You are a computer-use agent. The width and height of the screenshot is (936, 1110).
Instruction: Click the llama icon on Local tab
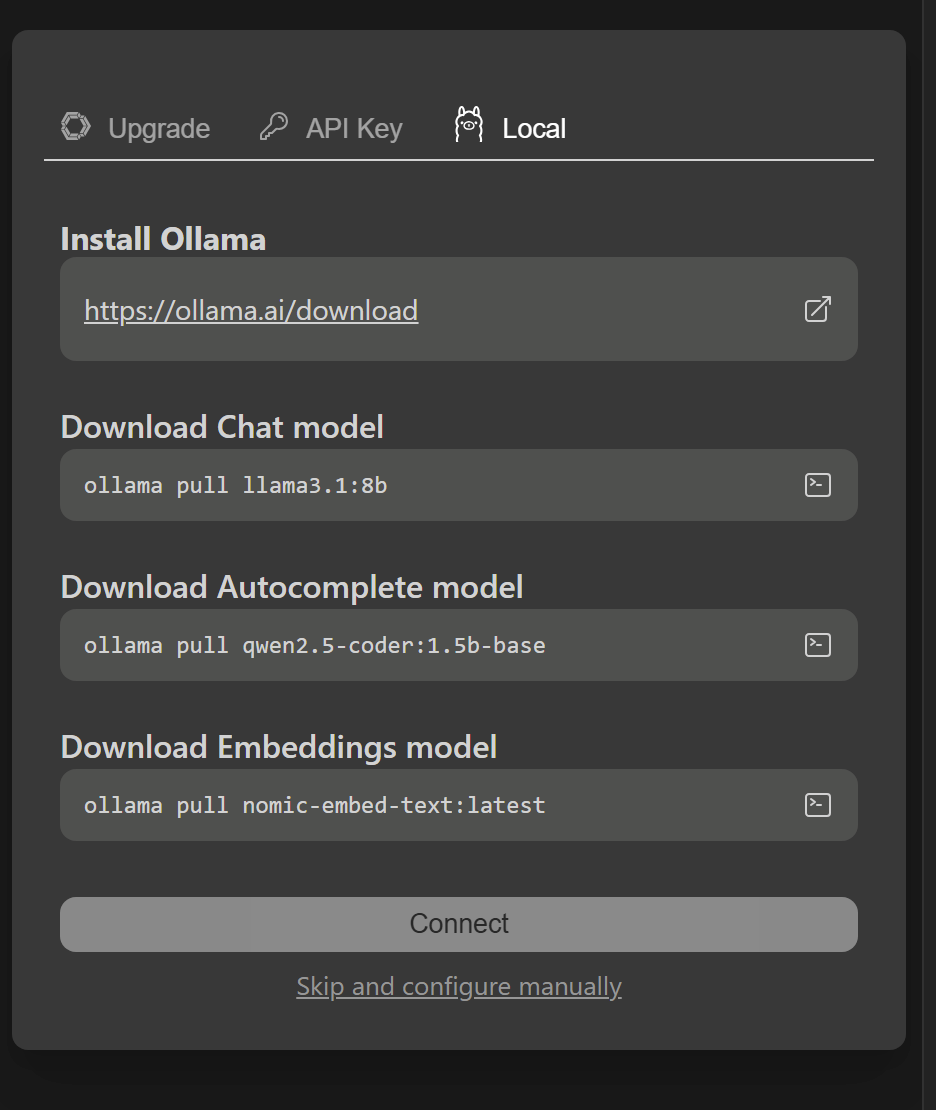[x=468, y=125]
